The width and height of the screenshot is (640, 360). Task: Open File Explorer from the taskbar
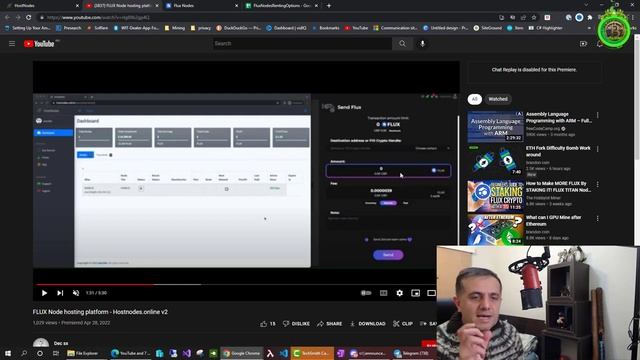pos(83,353)
